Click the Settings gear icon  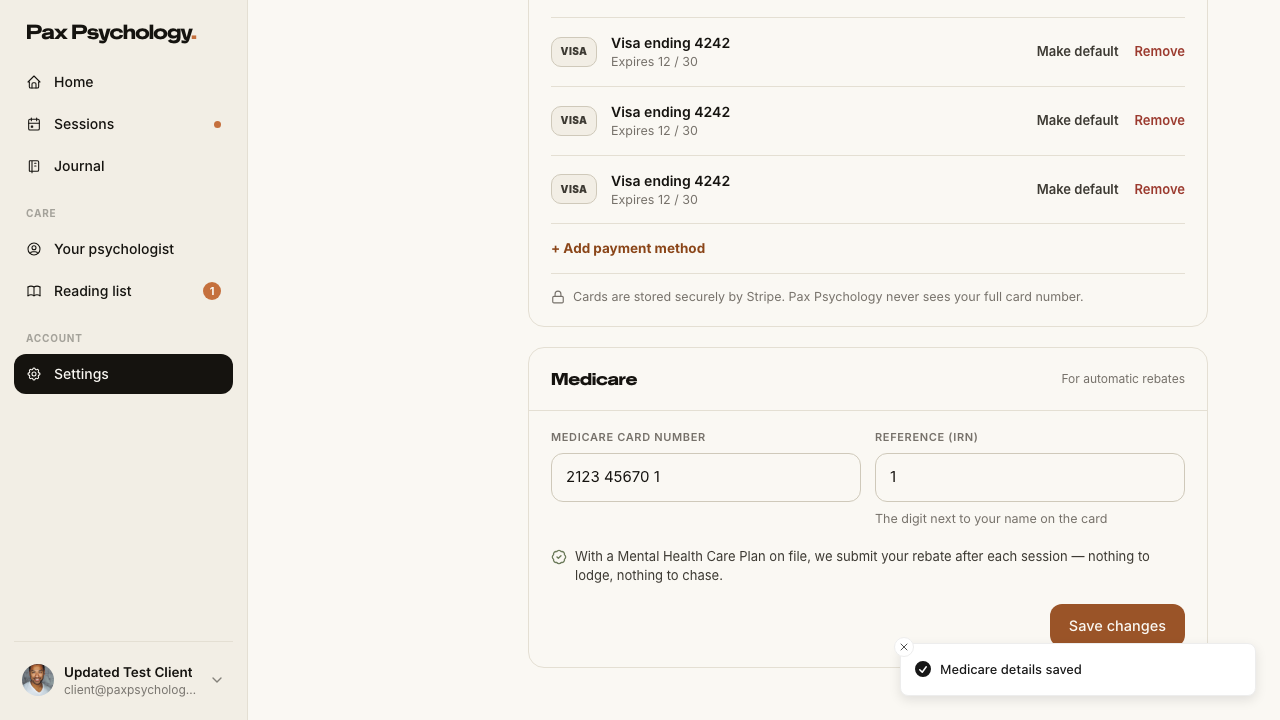coord(34,374)
